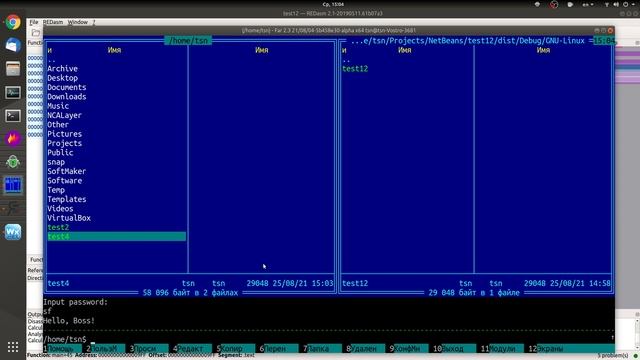Select the Projects folder
Image resolution: width=640 pixels, height=360 pixels.
64,144
